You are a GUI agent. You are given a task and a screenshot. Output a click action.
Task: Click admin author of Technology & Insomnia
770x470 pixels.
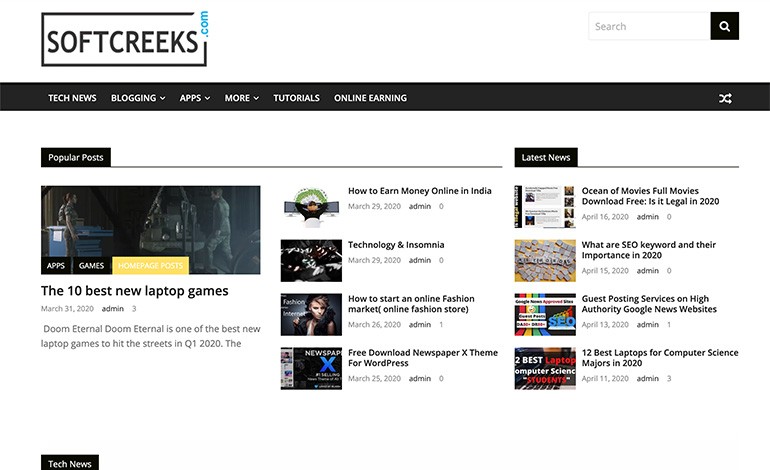pos(420,260)
